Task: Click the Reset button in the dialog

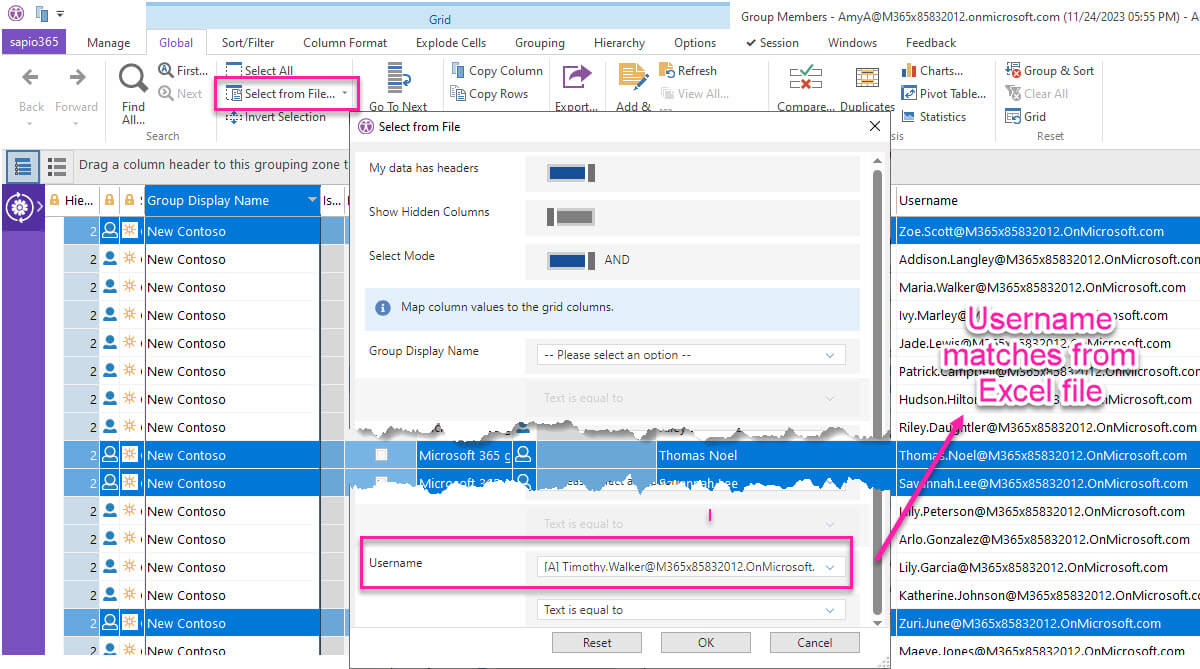Action: 597,643
